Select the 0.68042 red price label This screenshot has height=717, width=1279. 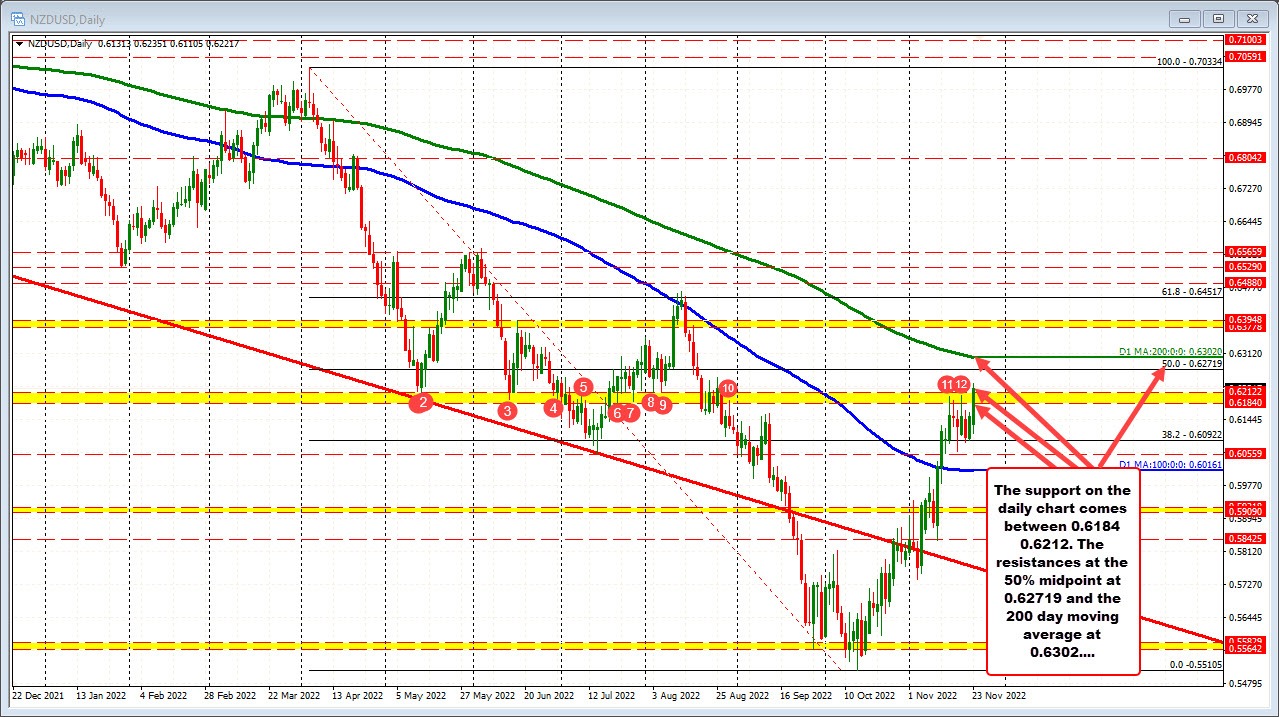click(x=1245, y=158)
